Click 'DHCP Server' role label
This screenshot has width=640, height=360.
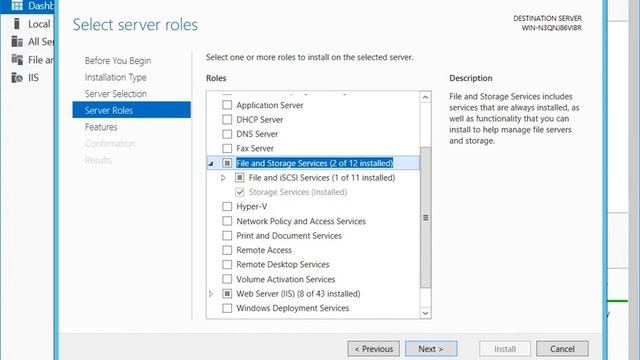[260, 120]
